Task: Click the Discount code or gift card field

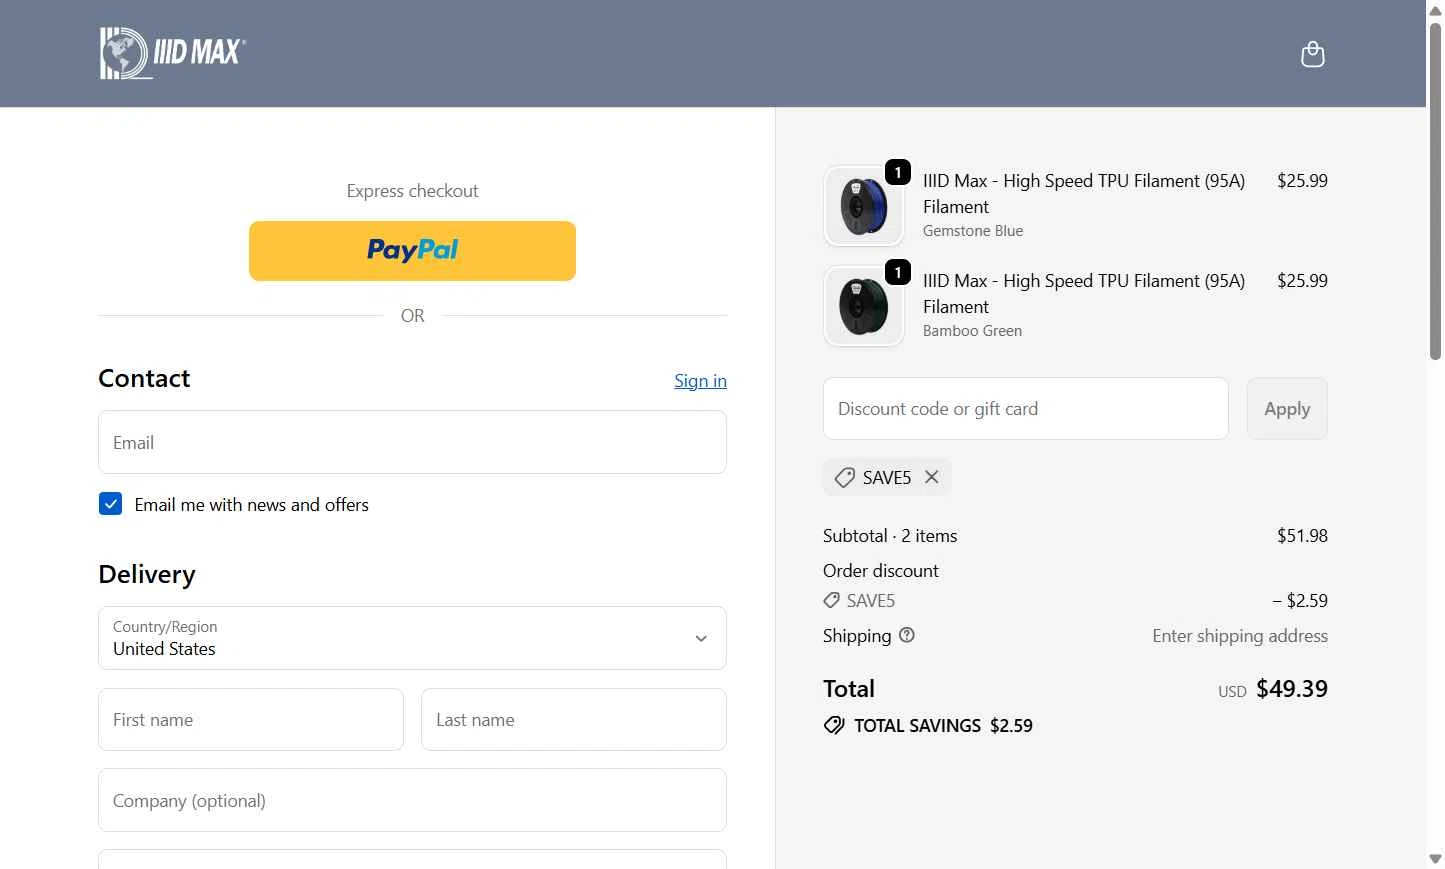Action: [1025, 408]
